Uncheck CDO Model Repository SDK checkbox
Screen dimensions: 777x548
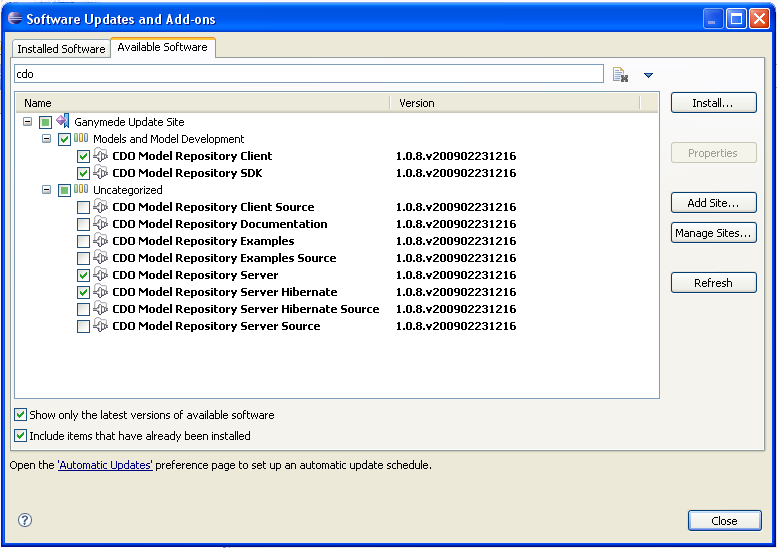(83, 173)
